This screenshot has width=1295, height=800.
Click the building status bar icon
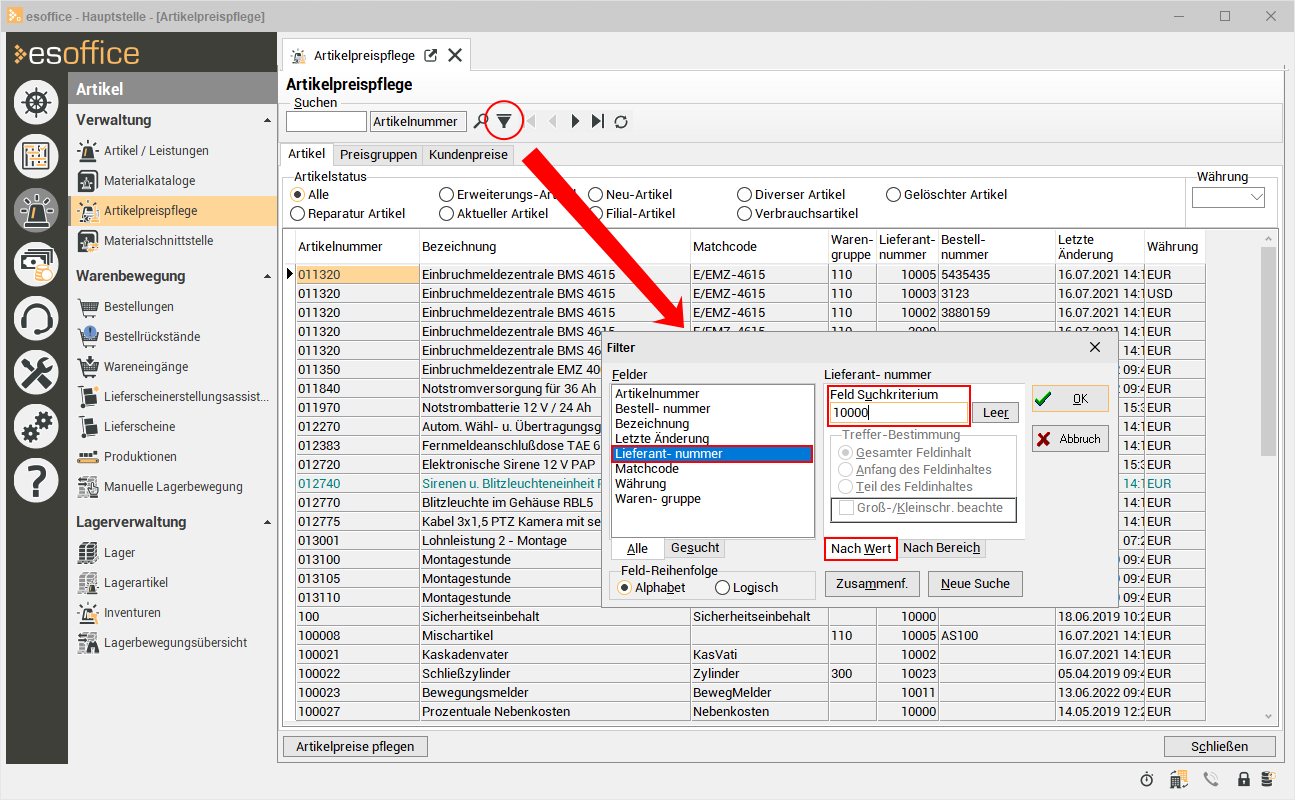click(1179, 779)
